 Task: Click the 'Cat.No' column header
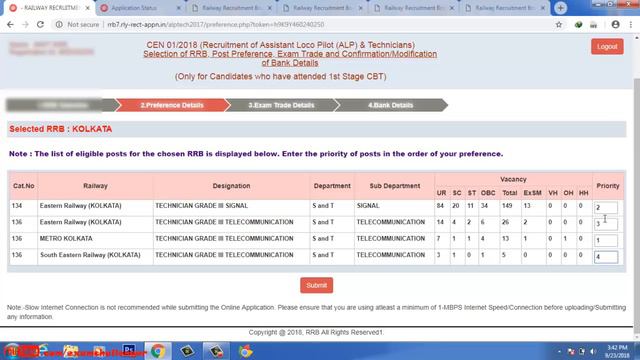coord(23,186)
